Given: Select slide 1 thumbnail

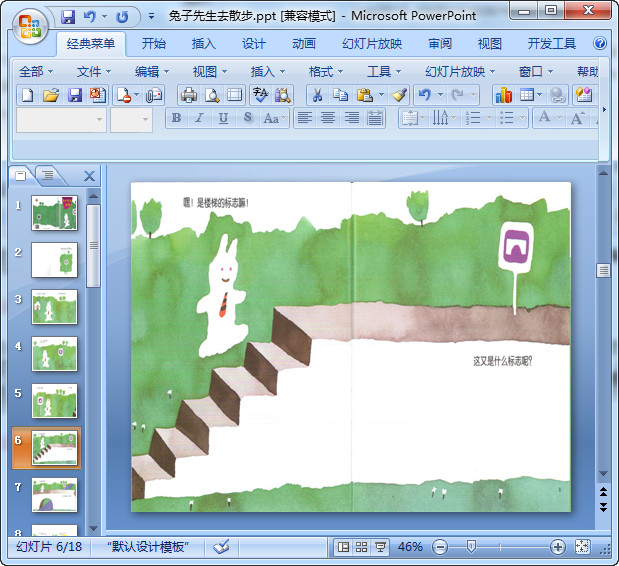Looking at the screenshot, I should [54, 213].
